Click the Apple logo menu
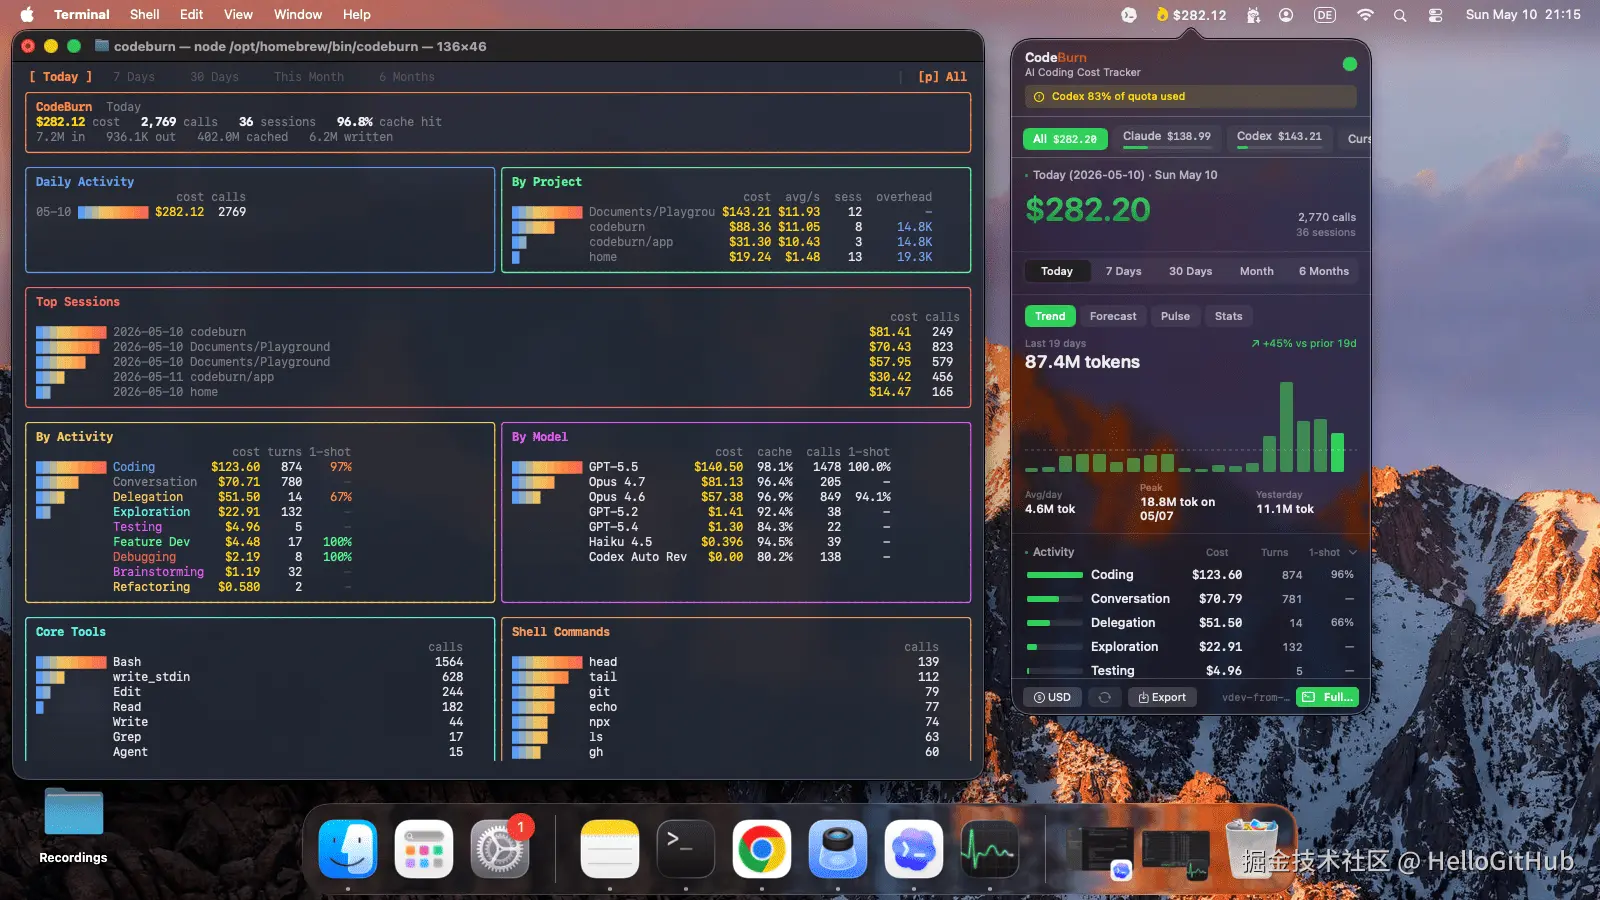 tap(27, 14)
